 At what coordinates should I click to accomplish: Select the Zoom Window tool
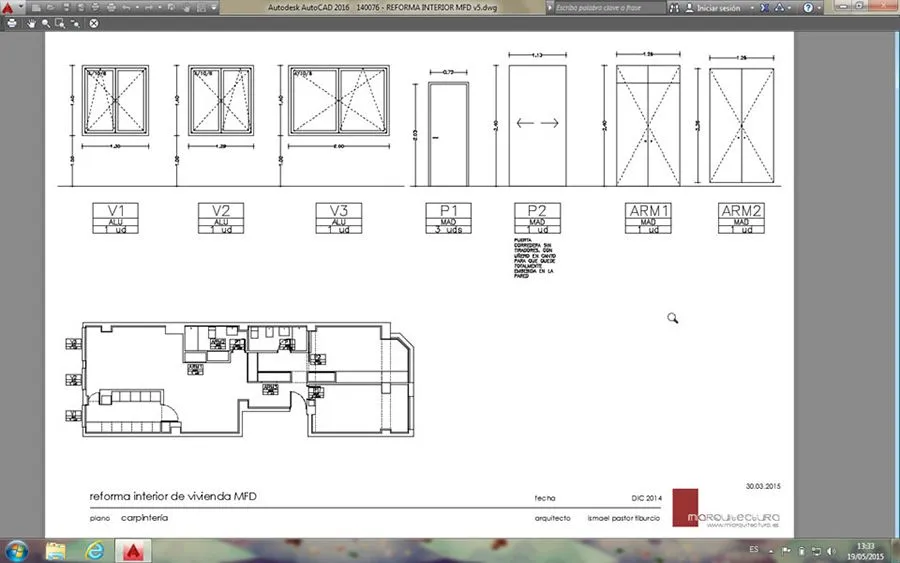60,24
